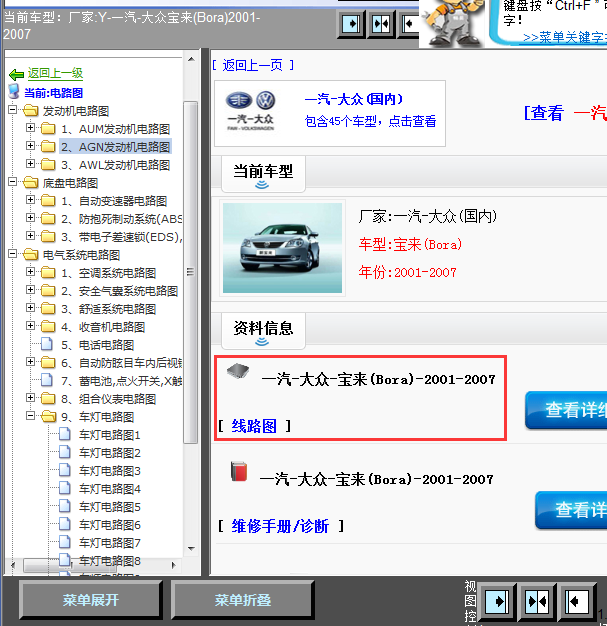607x626 pixels.
Task: Open 车灯电路图5 in the tree
Action: (109, 507)
